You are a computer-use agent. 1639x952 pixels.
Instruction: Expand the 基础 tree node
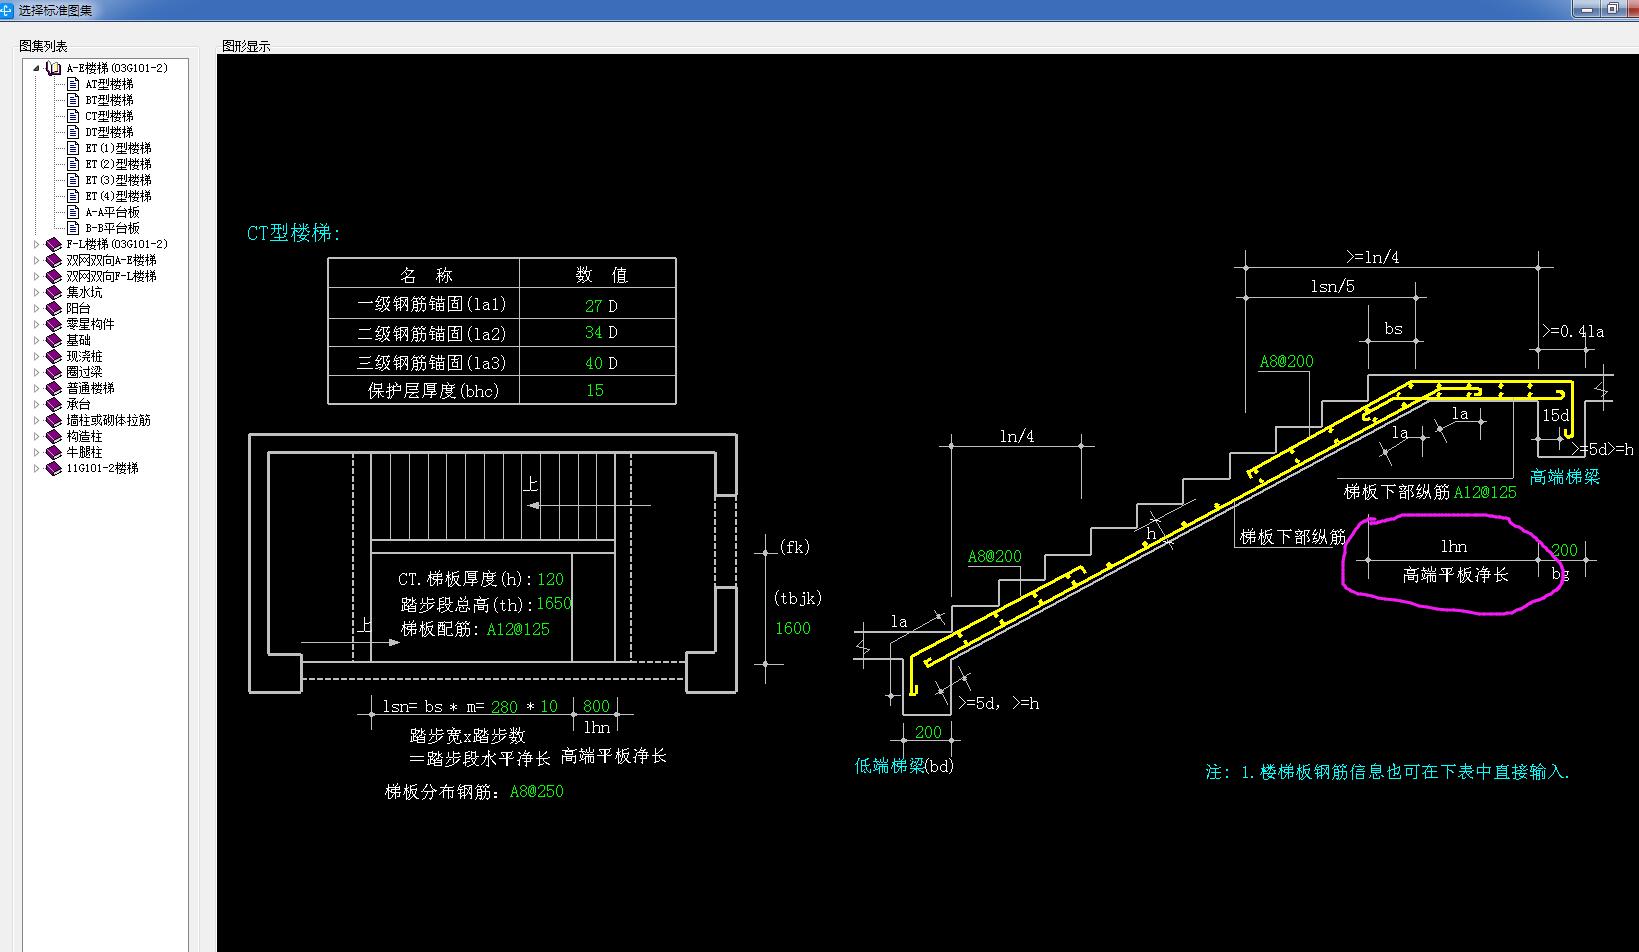(x=37, y=340)
